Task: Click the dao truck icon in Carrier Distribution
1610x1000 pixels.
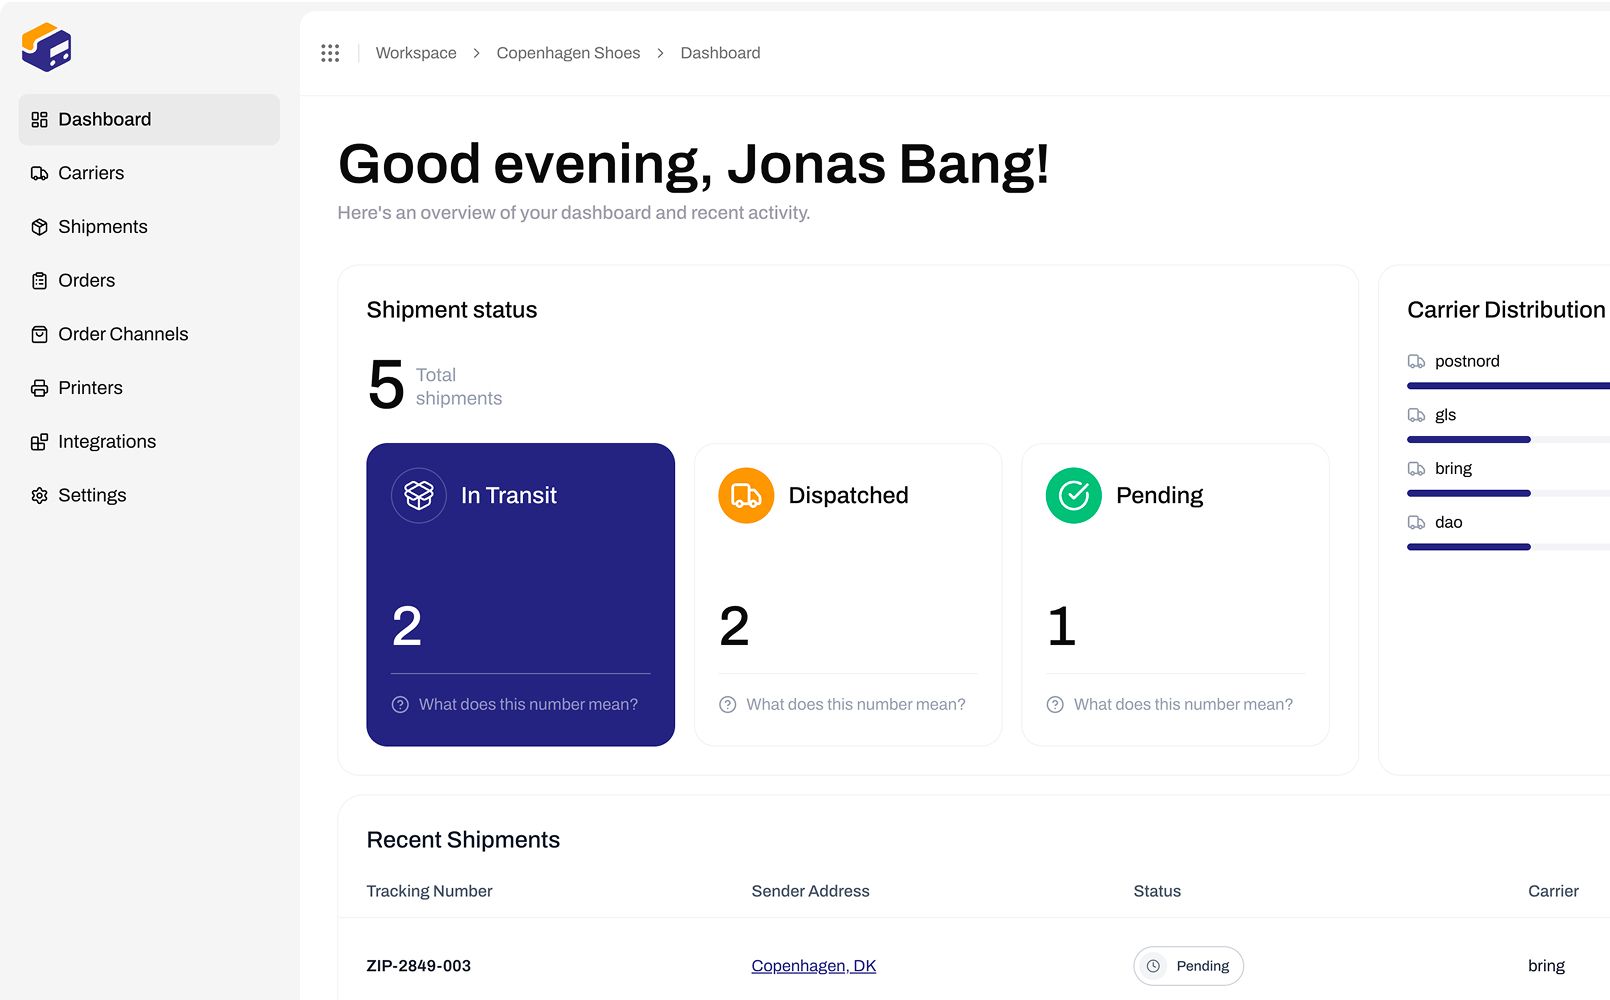Action: click(1416, 522)
